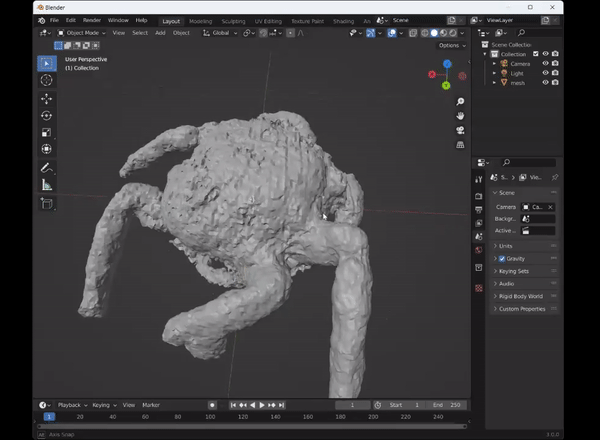Select the Measure tool

46,185
